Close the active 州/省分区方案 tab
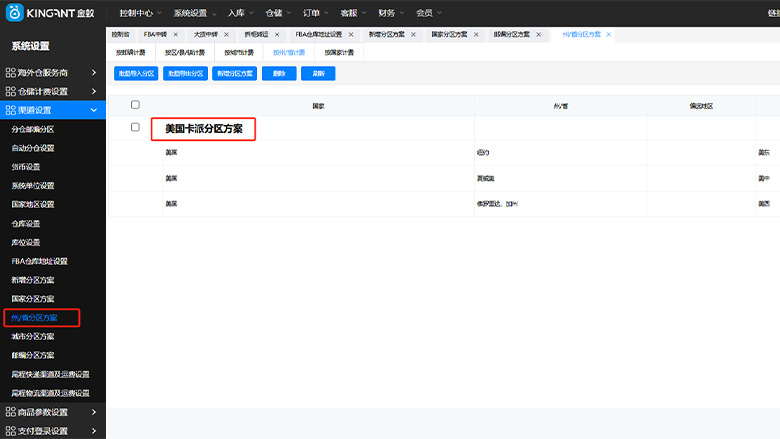 pyautogui.click(x=609, y=34)
